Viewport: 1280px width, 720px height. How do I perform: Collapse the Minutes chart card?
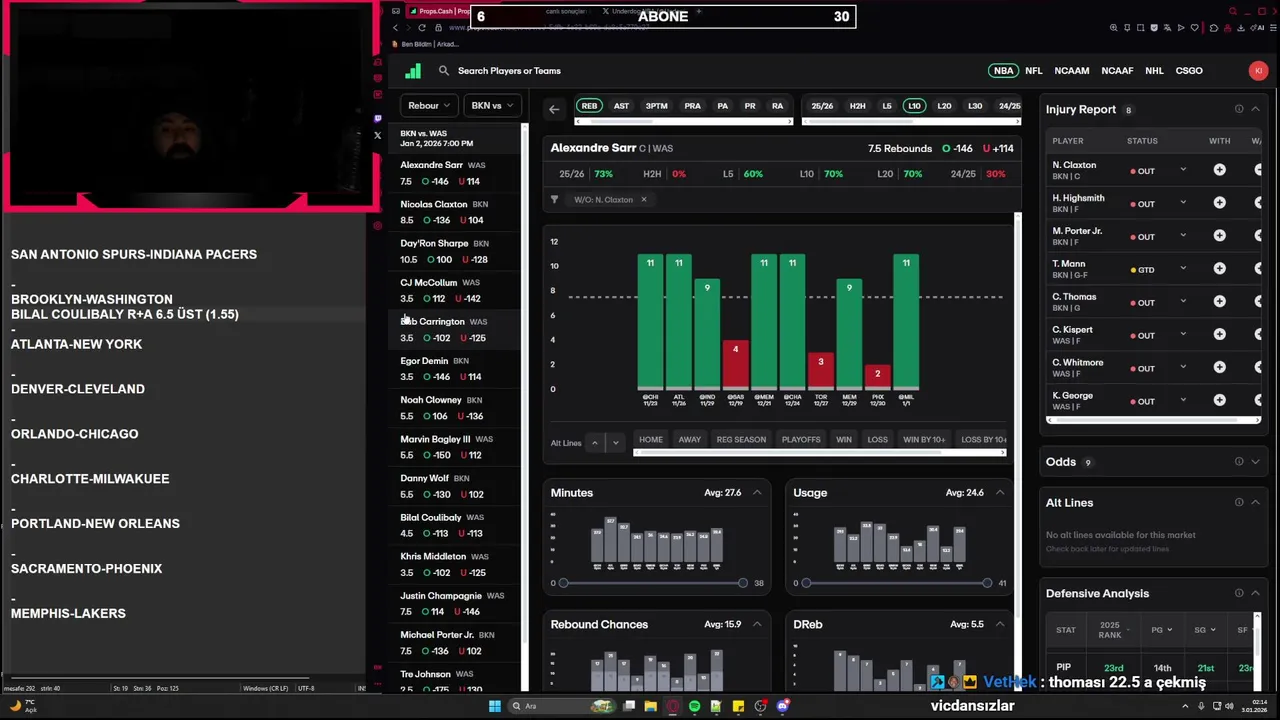pyautogui.click(x=757, y=492)
